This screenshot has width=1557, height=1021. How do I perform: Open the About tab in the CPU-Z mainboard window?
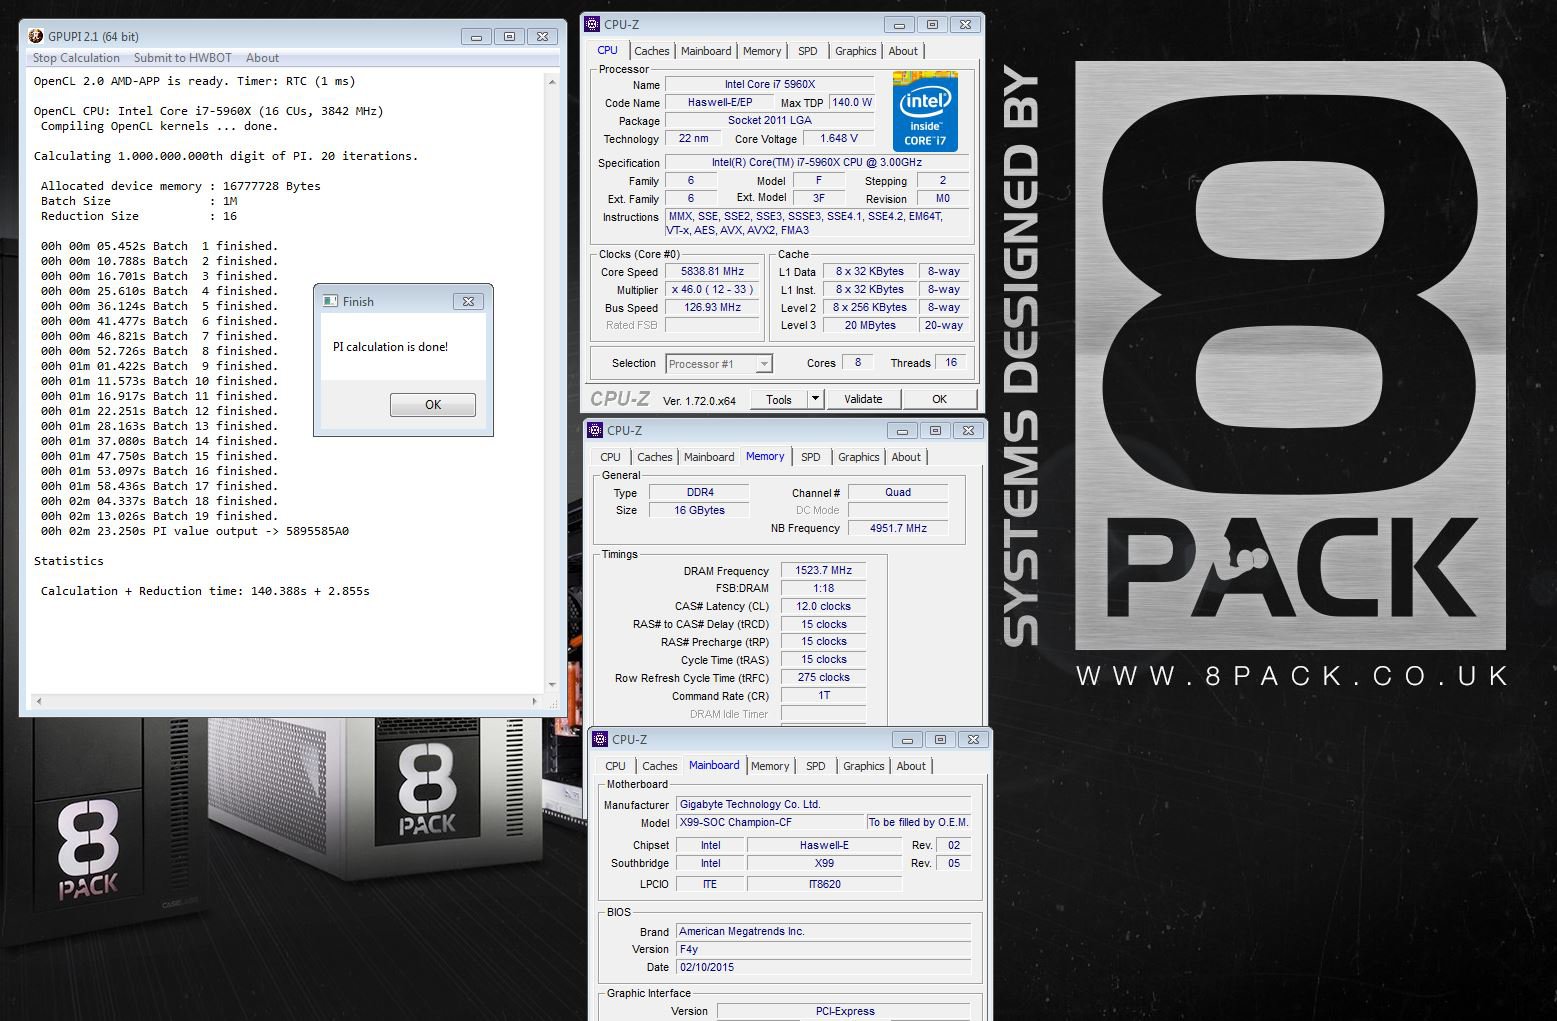[911, 766]
